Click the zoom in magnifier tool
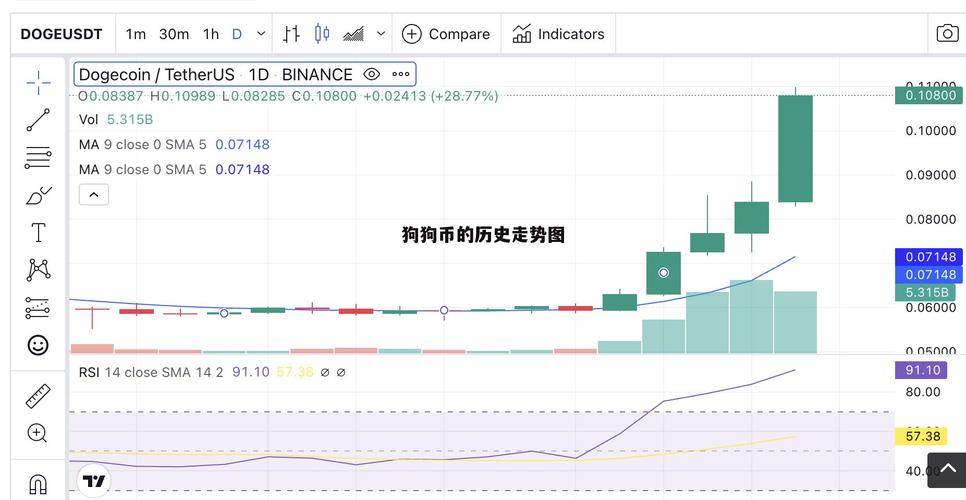 [x=38, y=433]
